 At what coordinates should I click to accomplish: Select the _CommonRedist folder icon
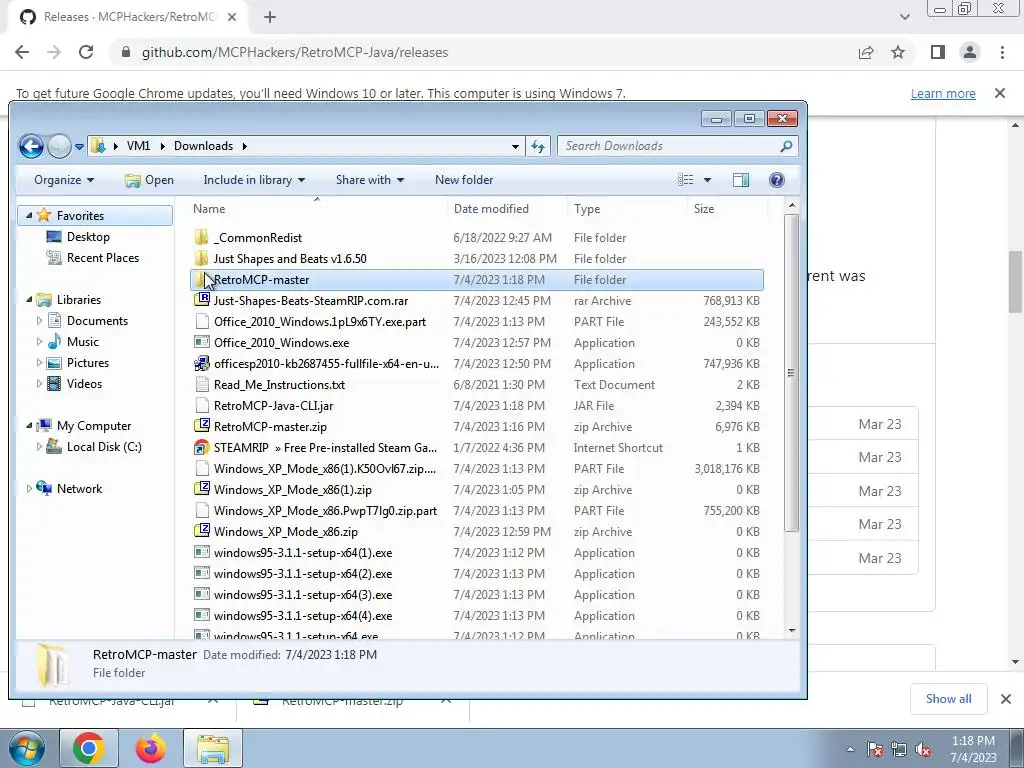click(x=202, y=237)
